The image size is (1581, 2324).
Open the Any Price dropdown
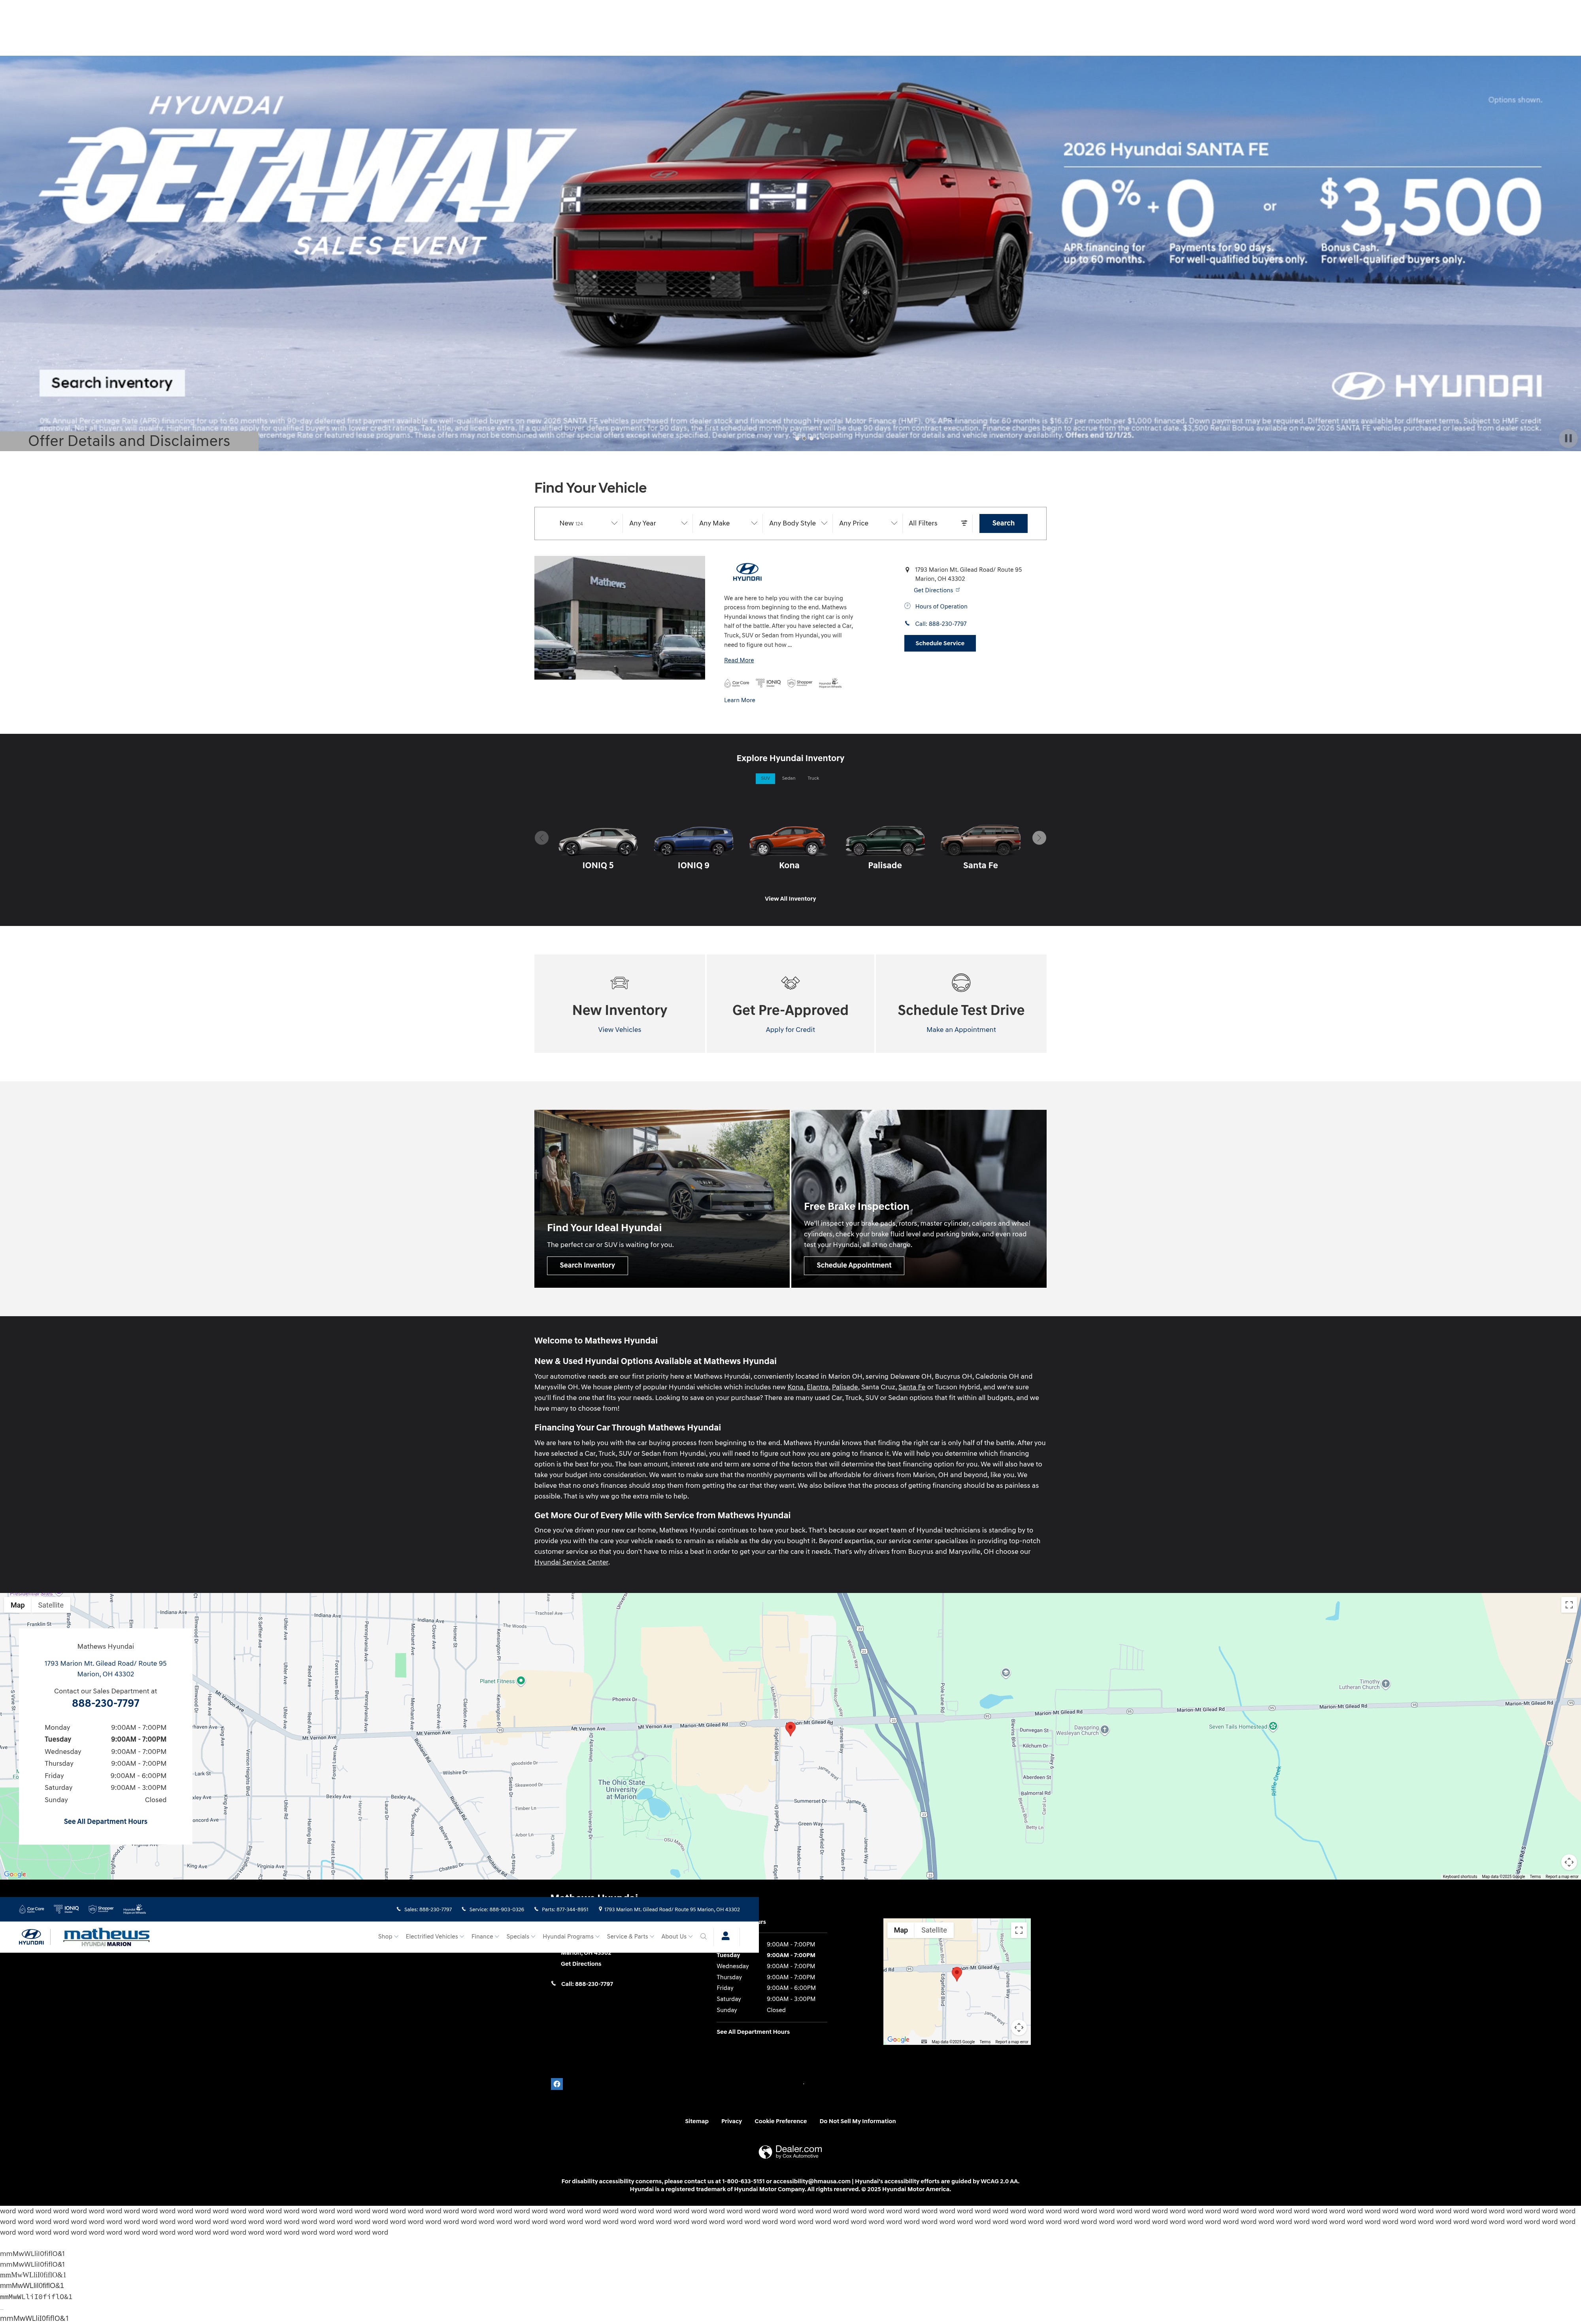(868, 523)
